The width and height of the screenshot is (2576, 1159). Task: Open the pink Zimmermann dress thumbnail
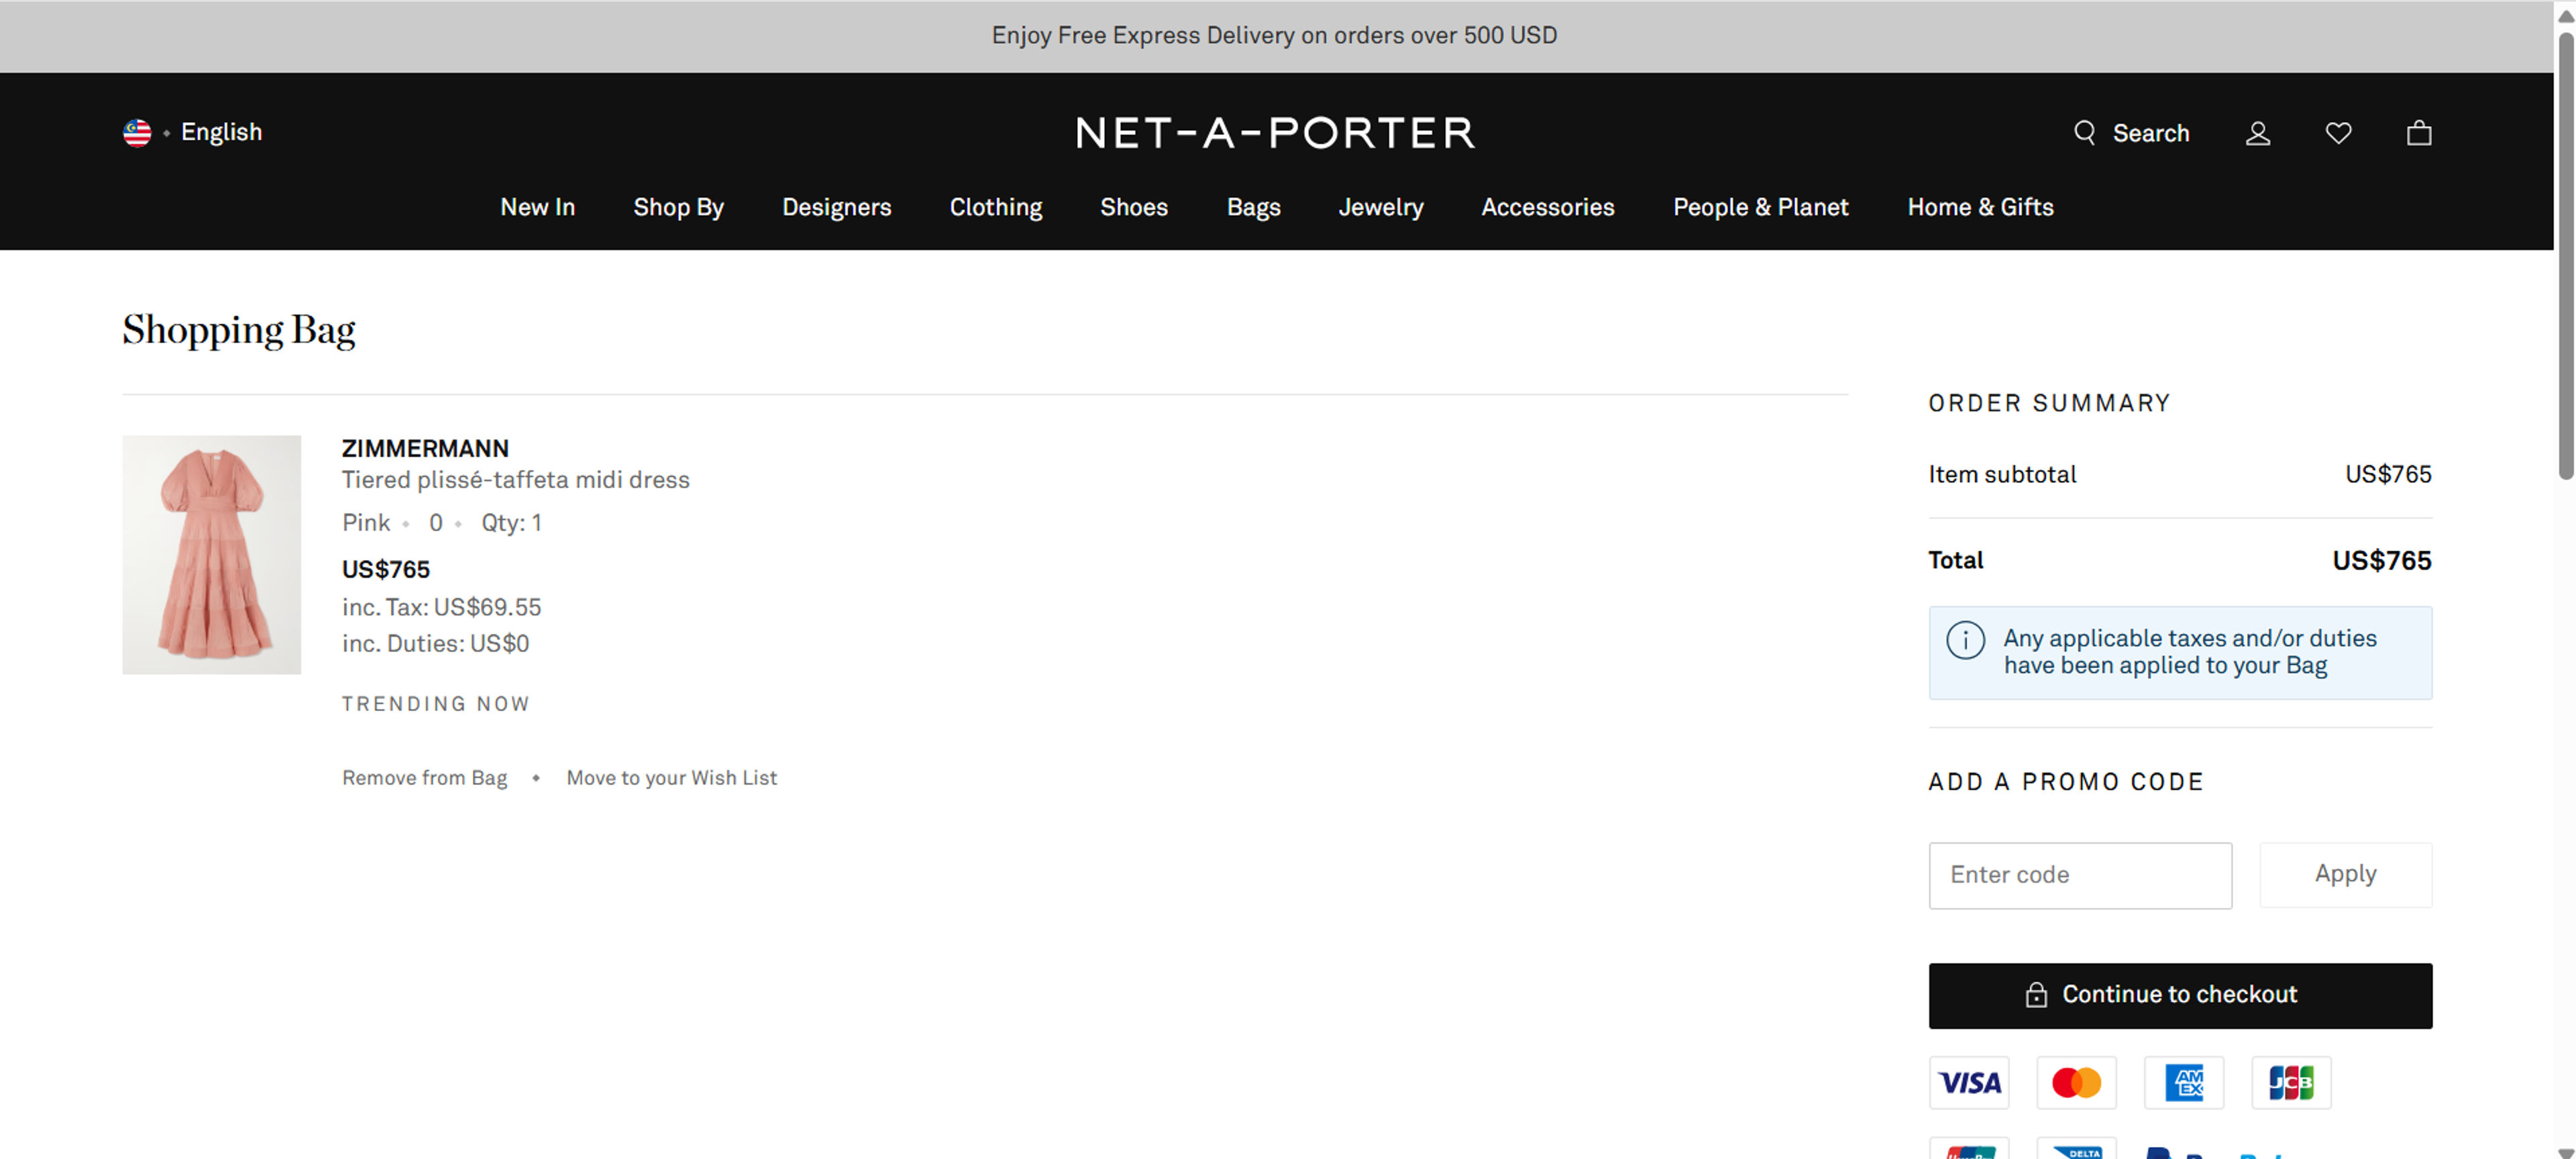[x=211, y=554]
